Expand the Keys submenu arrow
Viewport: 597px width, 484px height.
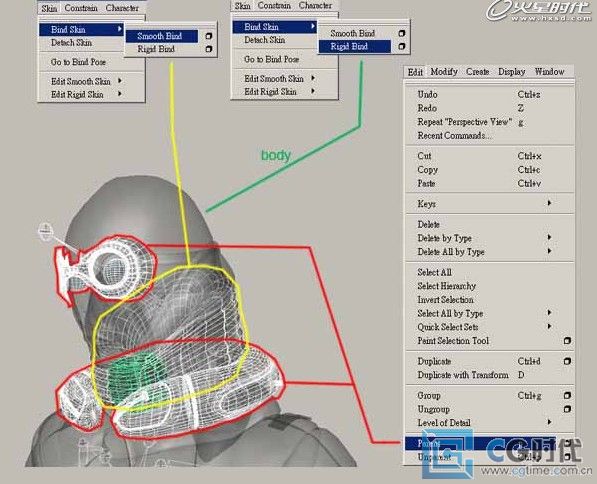(x=549, y=203)
